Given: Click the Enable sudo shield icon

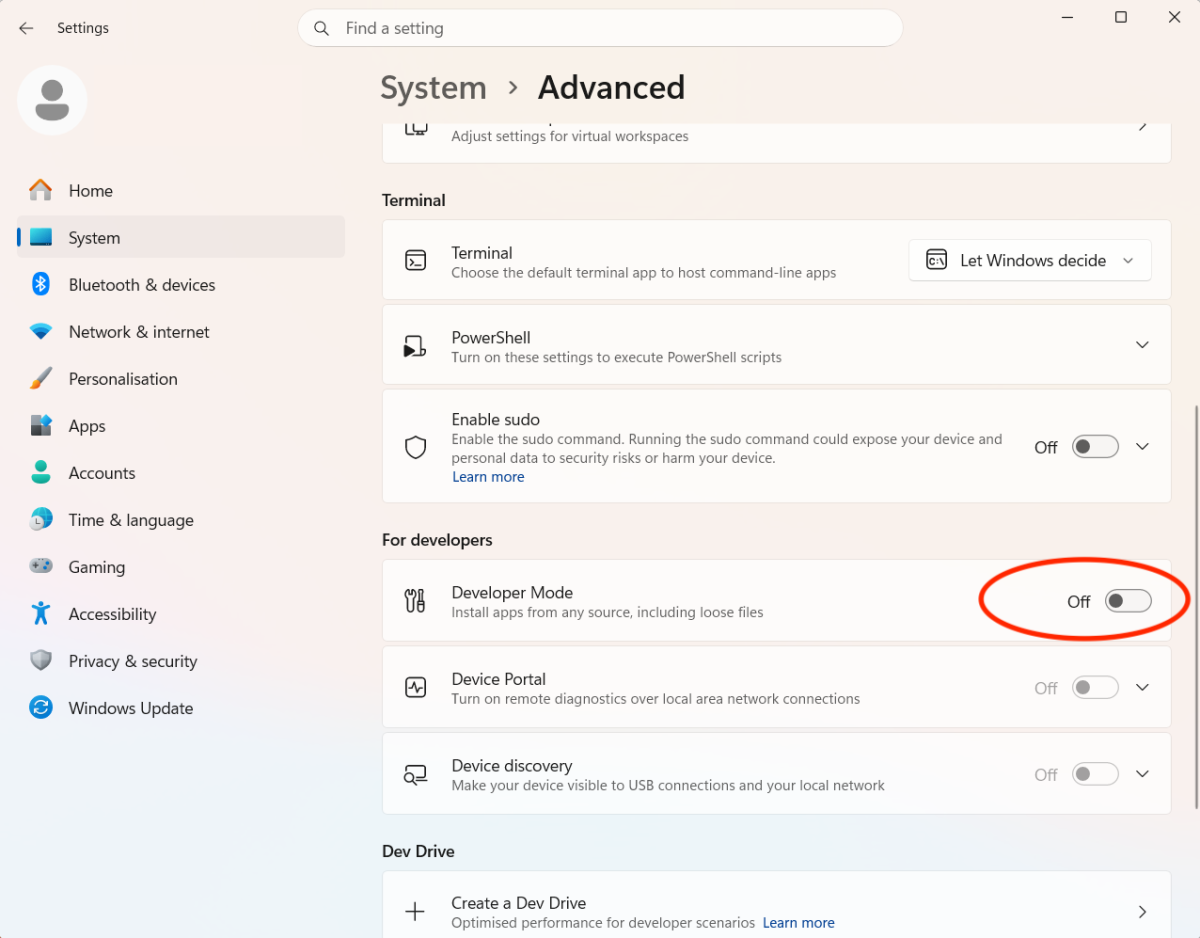Looking at the screenshot, I should [415, 447].
